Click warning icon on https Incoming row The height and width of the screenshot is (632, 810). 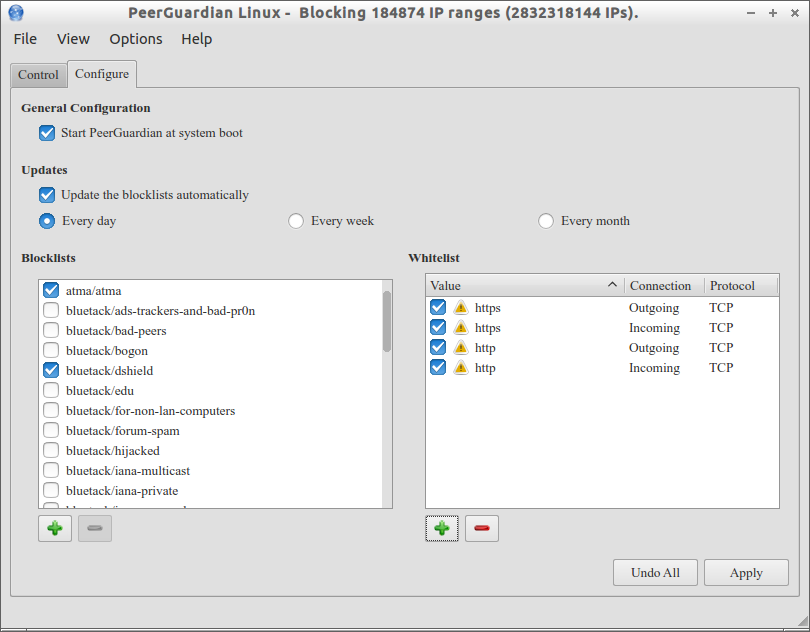coord(461,328)
